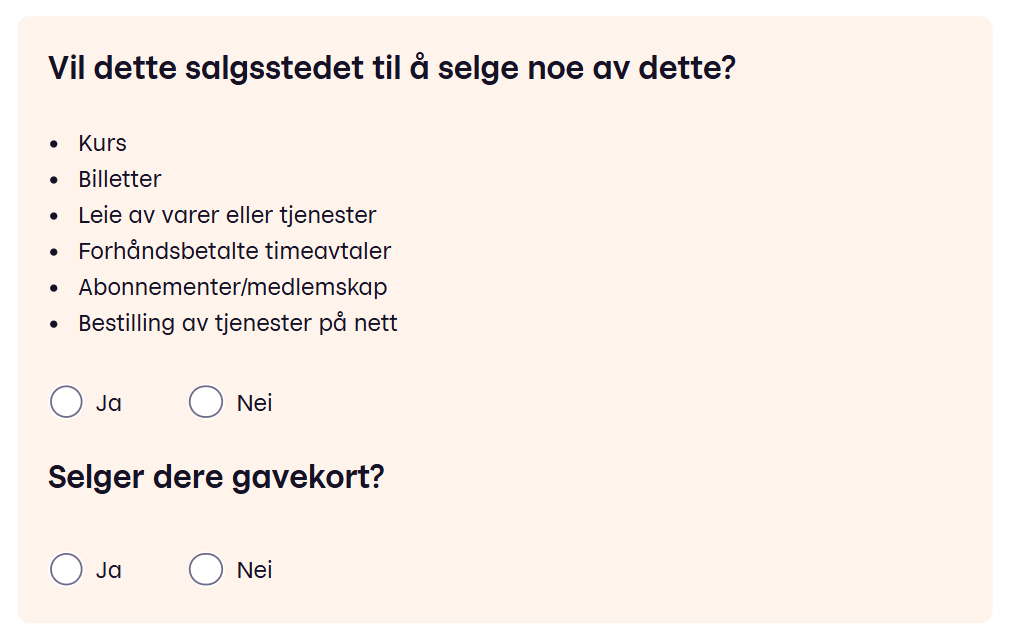This screenshot has width=1009, height=633.
Task: Select the Ja radio circle under gavekort question
Action: click(66, 570)
